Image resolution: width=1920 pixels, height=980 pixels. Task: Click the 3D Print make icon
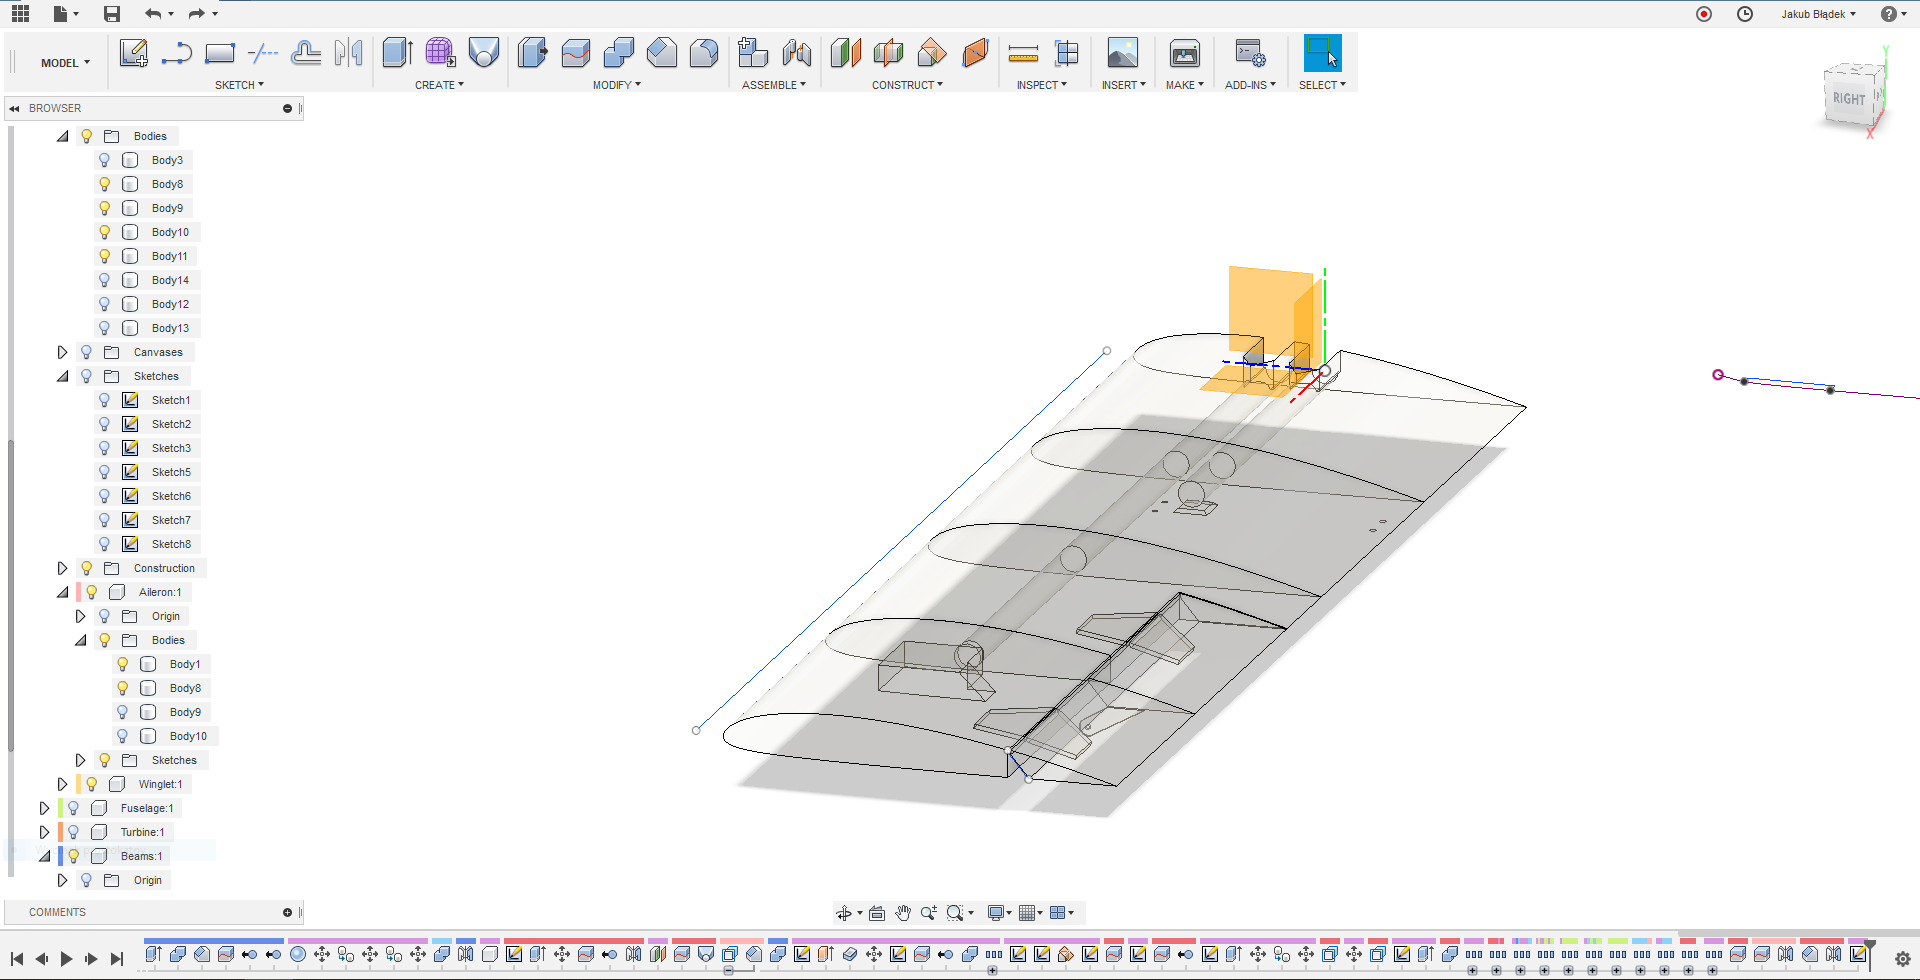[x=1184, y=53]
